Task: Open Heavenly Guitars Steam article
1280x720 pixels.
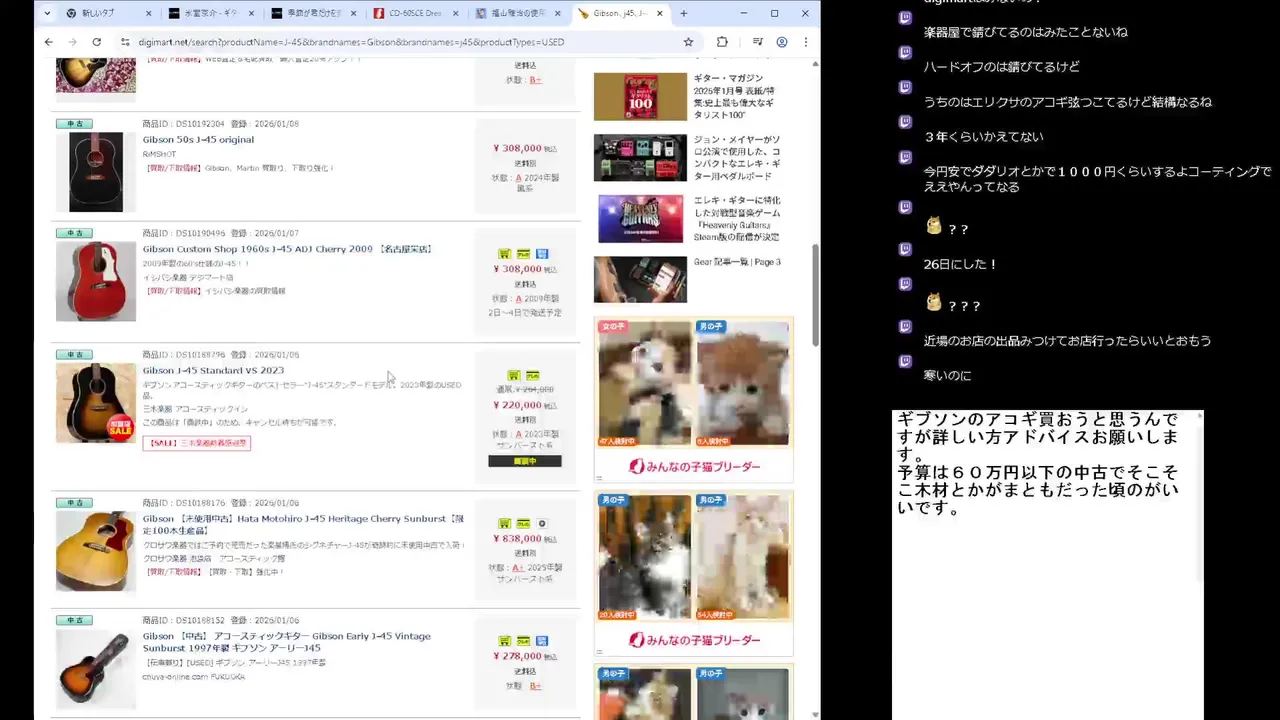Action: [737, 219]
